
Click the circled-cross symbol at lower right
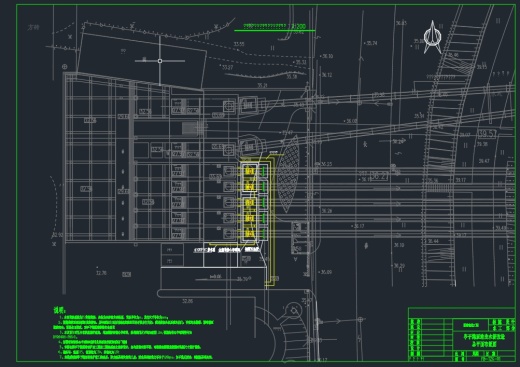[x=360, y=319]
